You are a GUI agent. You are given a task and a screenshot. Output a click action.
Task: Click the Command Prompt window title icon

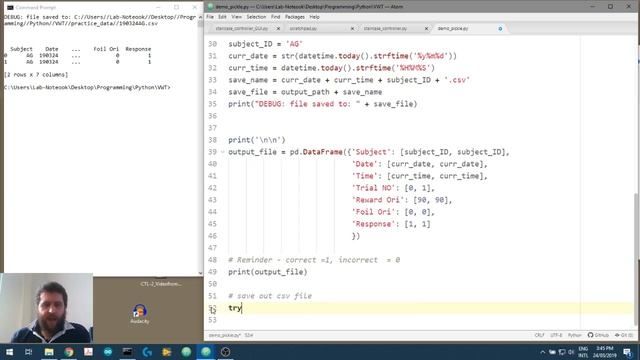(x=10, y=7)
